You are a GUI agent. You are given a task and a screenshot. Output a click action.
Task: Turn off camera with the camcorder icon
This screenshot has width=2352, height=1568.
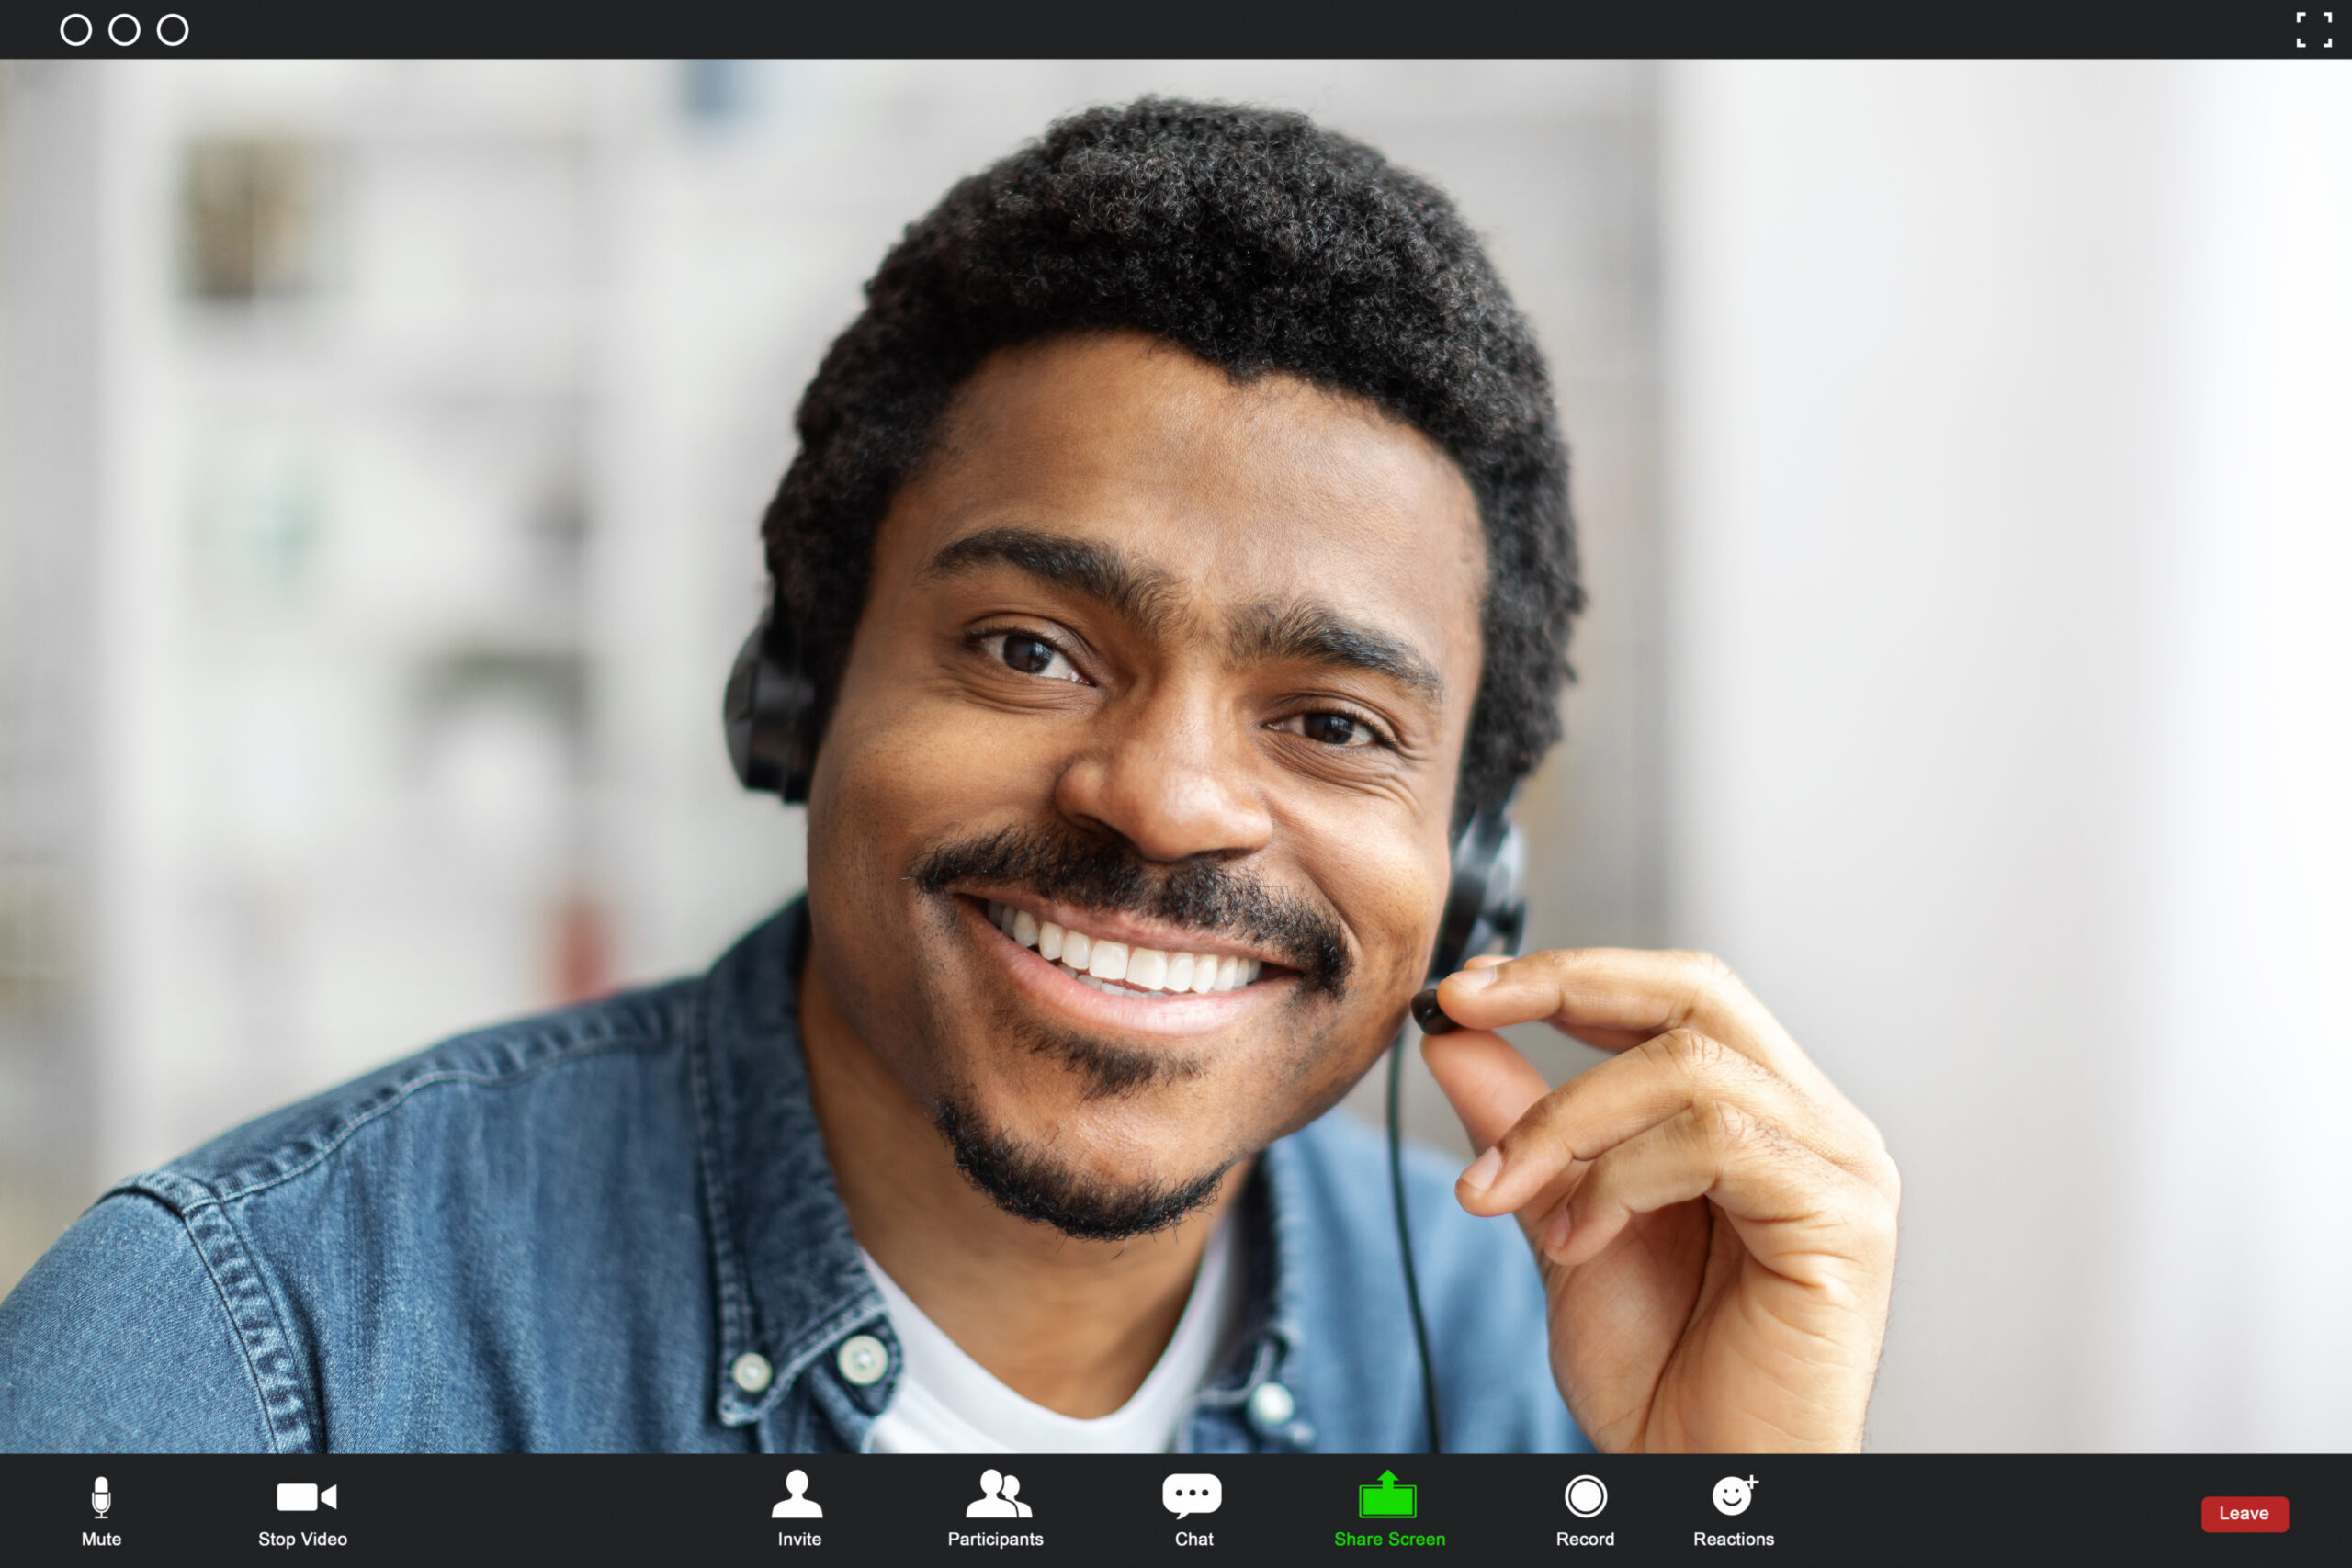tap(305, 1497)
